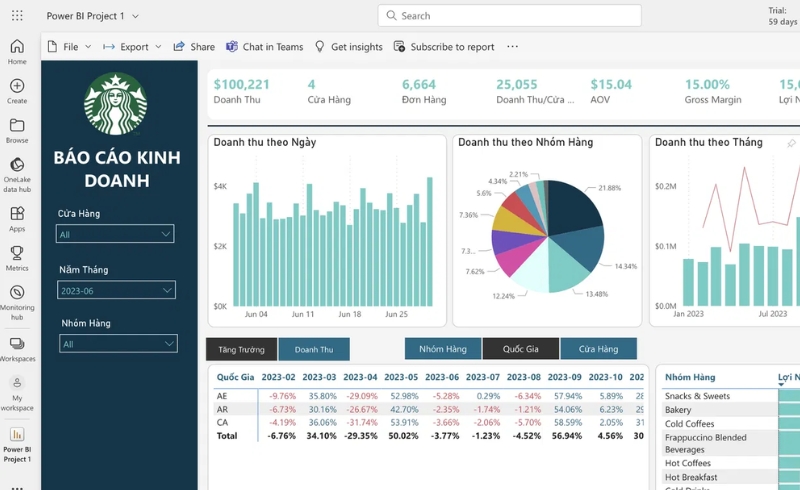Click the $15.04 AOV card
Image resolution: width=800 pixels, height=490 pixels.
[x=611, y=91]
